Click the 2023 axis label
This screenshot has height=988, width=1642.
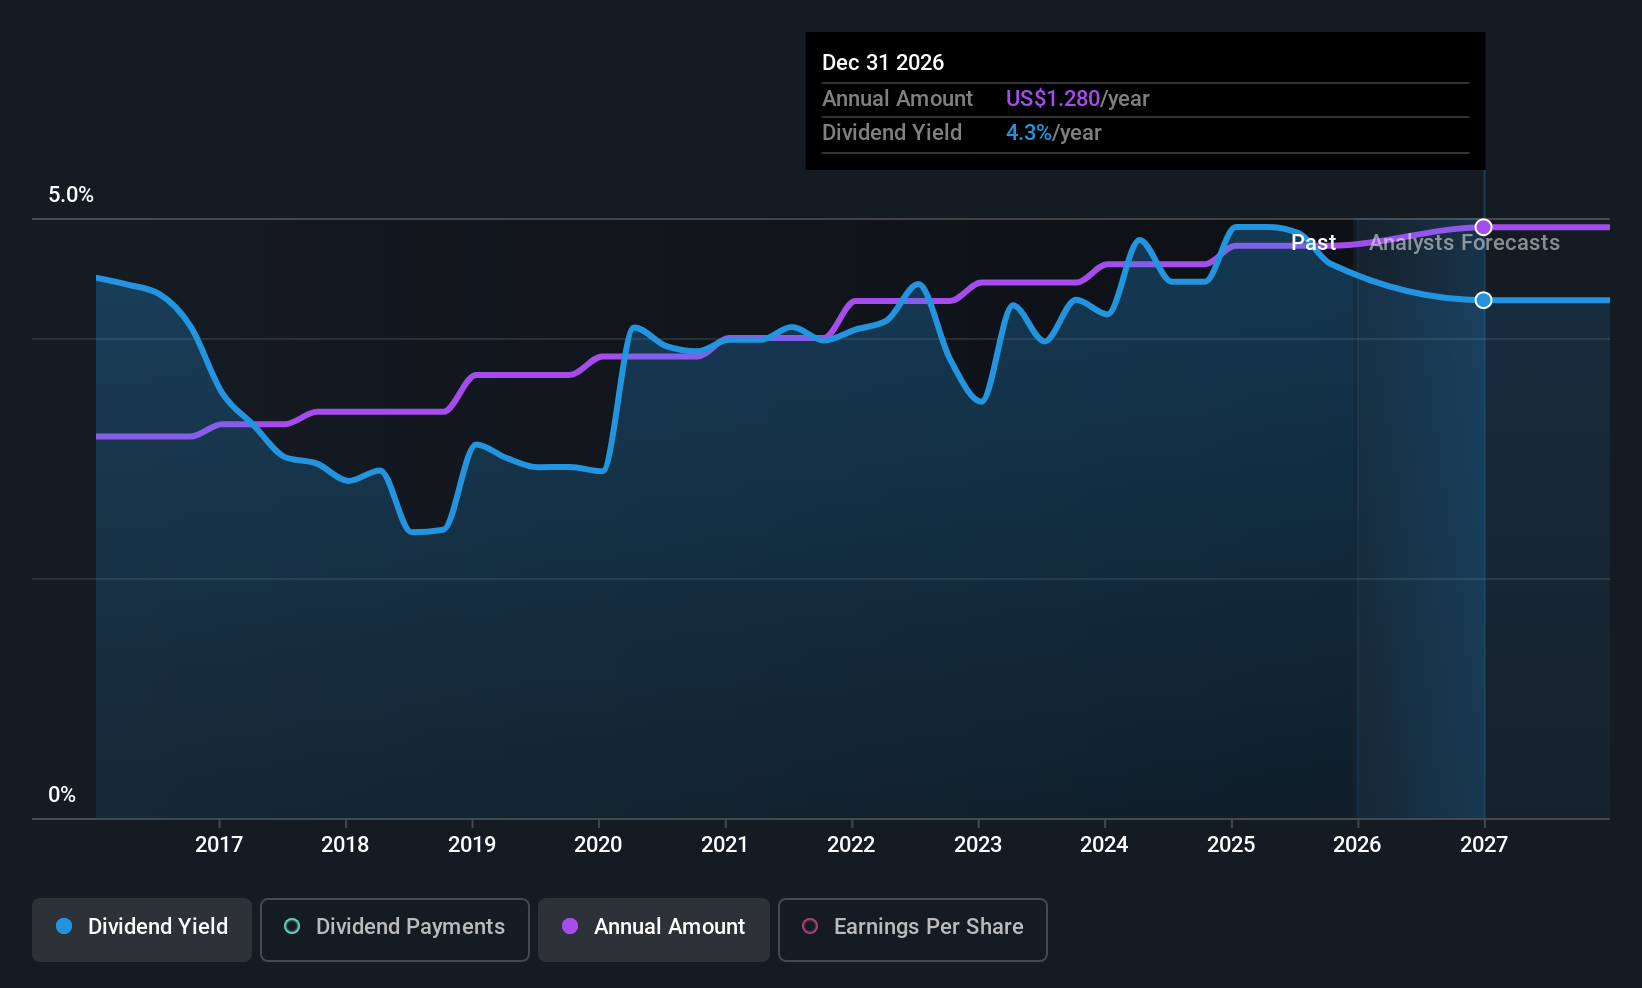[x=978, y=845]
